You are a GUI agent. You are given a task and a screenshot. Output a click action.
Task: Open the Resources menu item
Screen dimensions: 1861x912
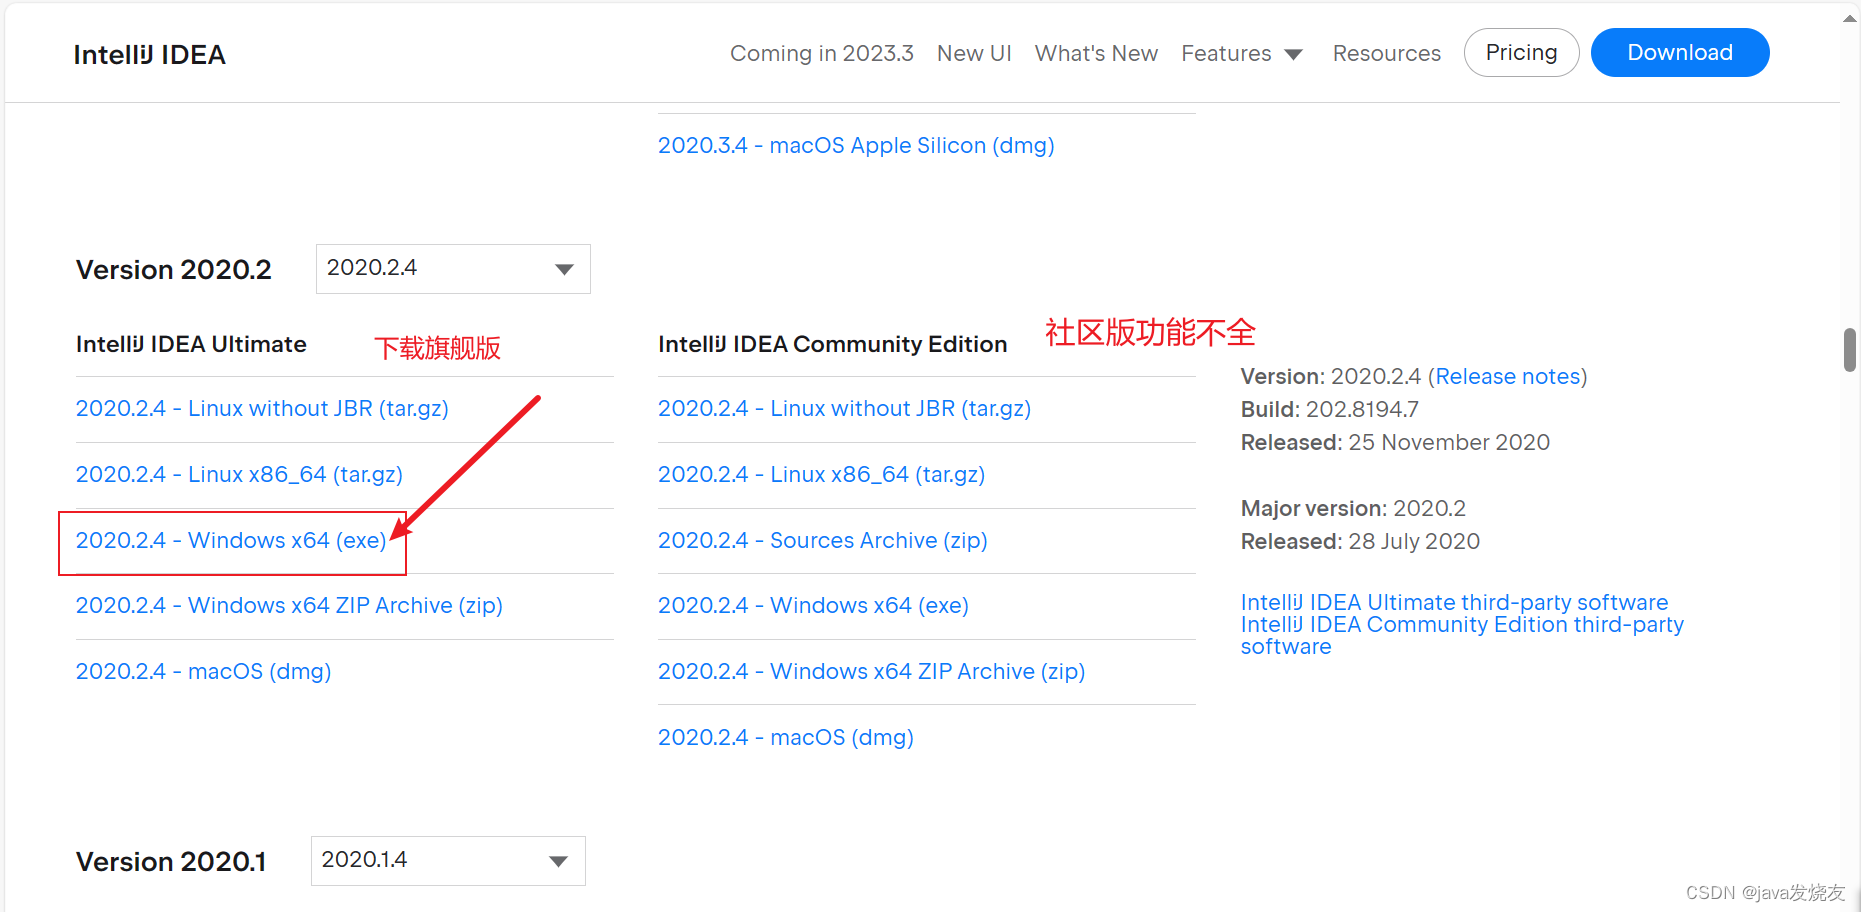[x=1386, y=53]
